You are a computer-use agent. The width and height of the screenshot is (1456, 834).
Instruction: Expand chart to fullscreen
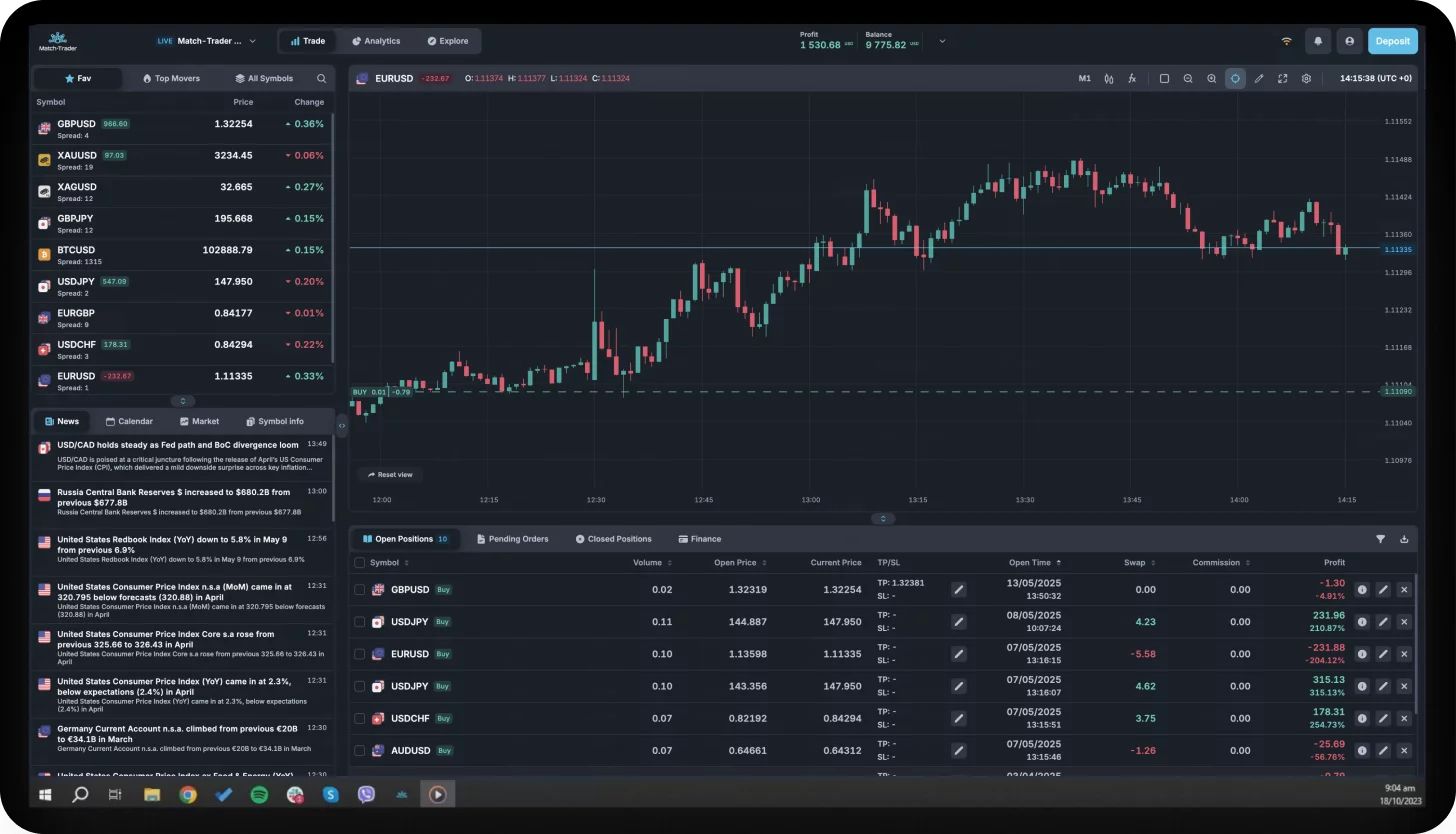point(1283,78)
